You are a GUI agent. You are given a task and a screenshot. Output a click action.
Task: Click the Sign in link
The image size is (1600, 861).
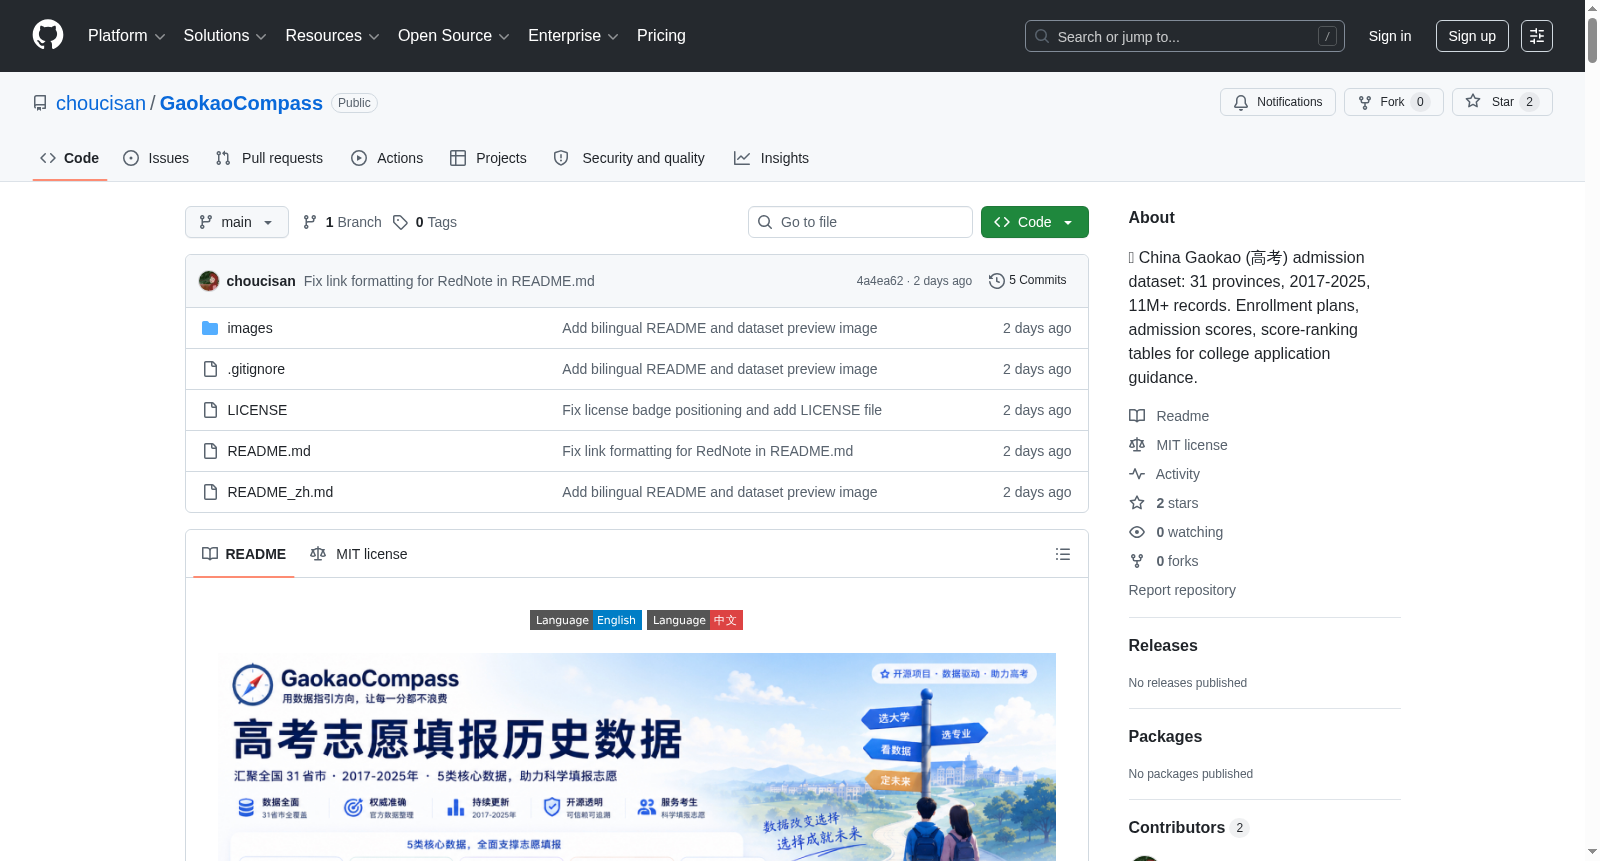[1390, 36]
